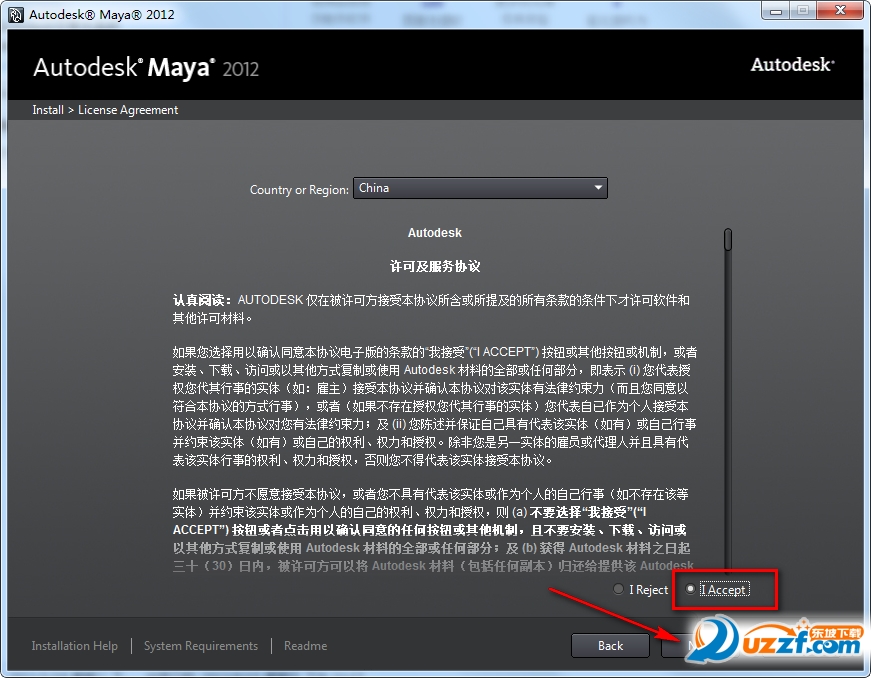This screenshot has width=871, height=678.
Task: Click the Install > License Agreement breadcrumb
Action: tap(105, 110)
